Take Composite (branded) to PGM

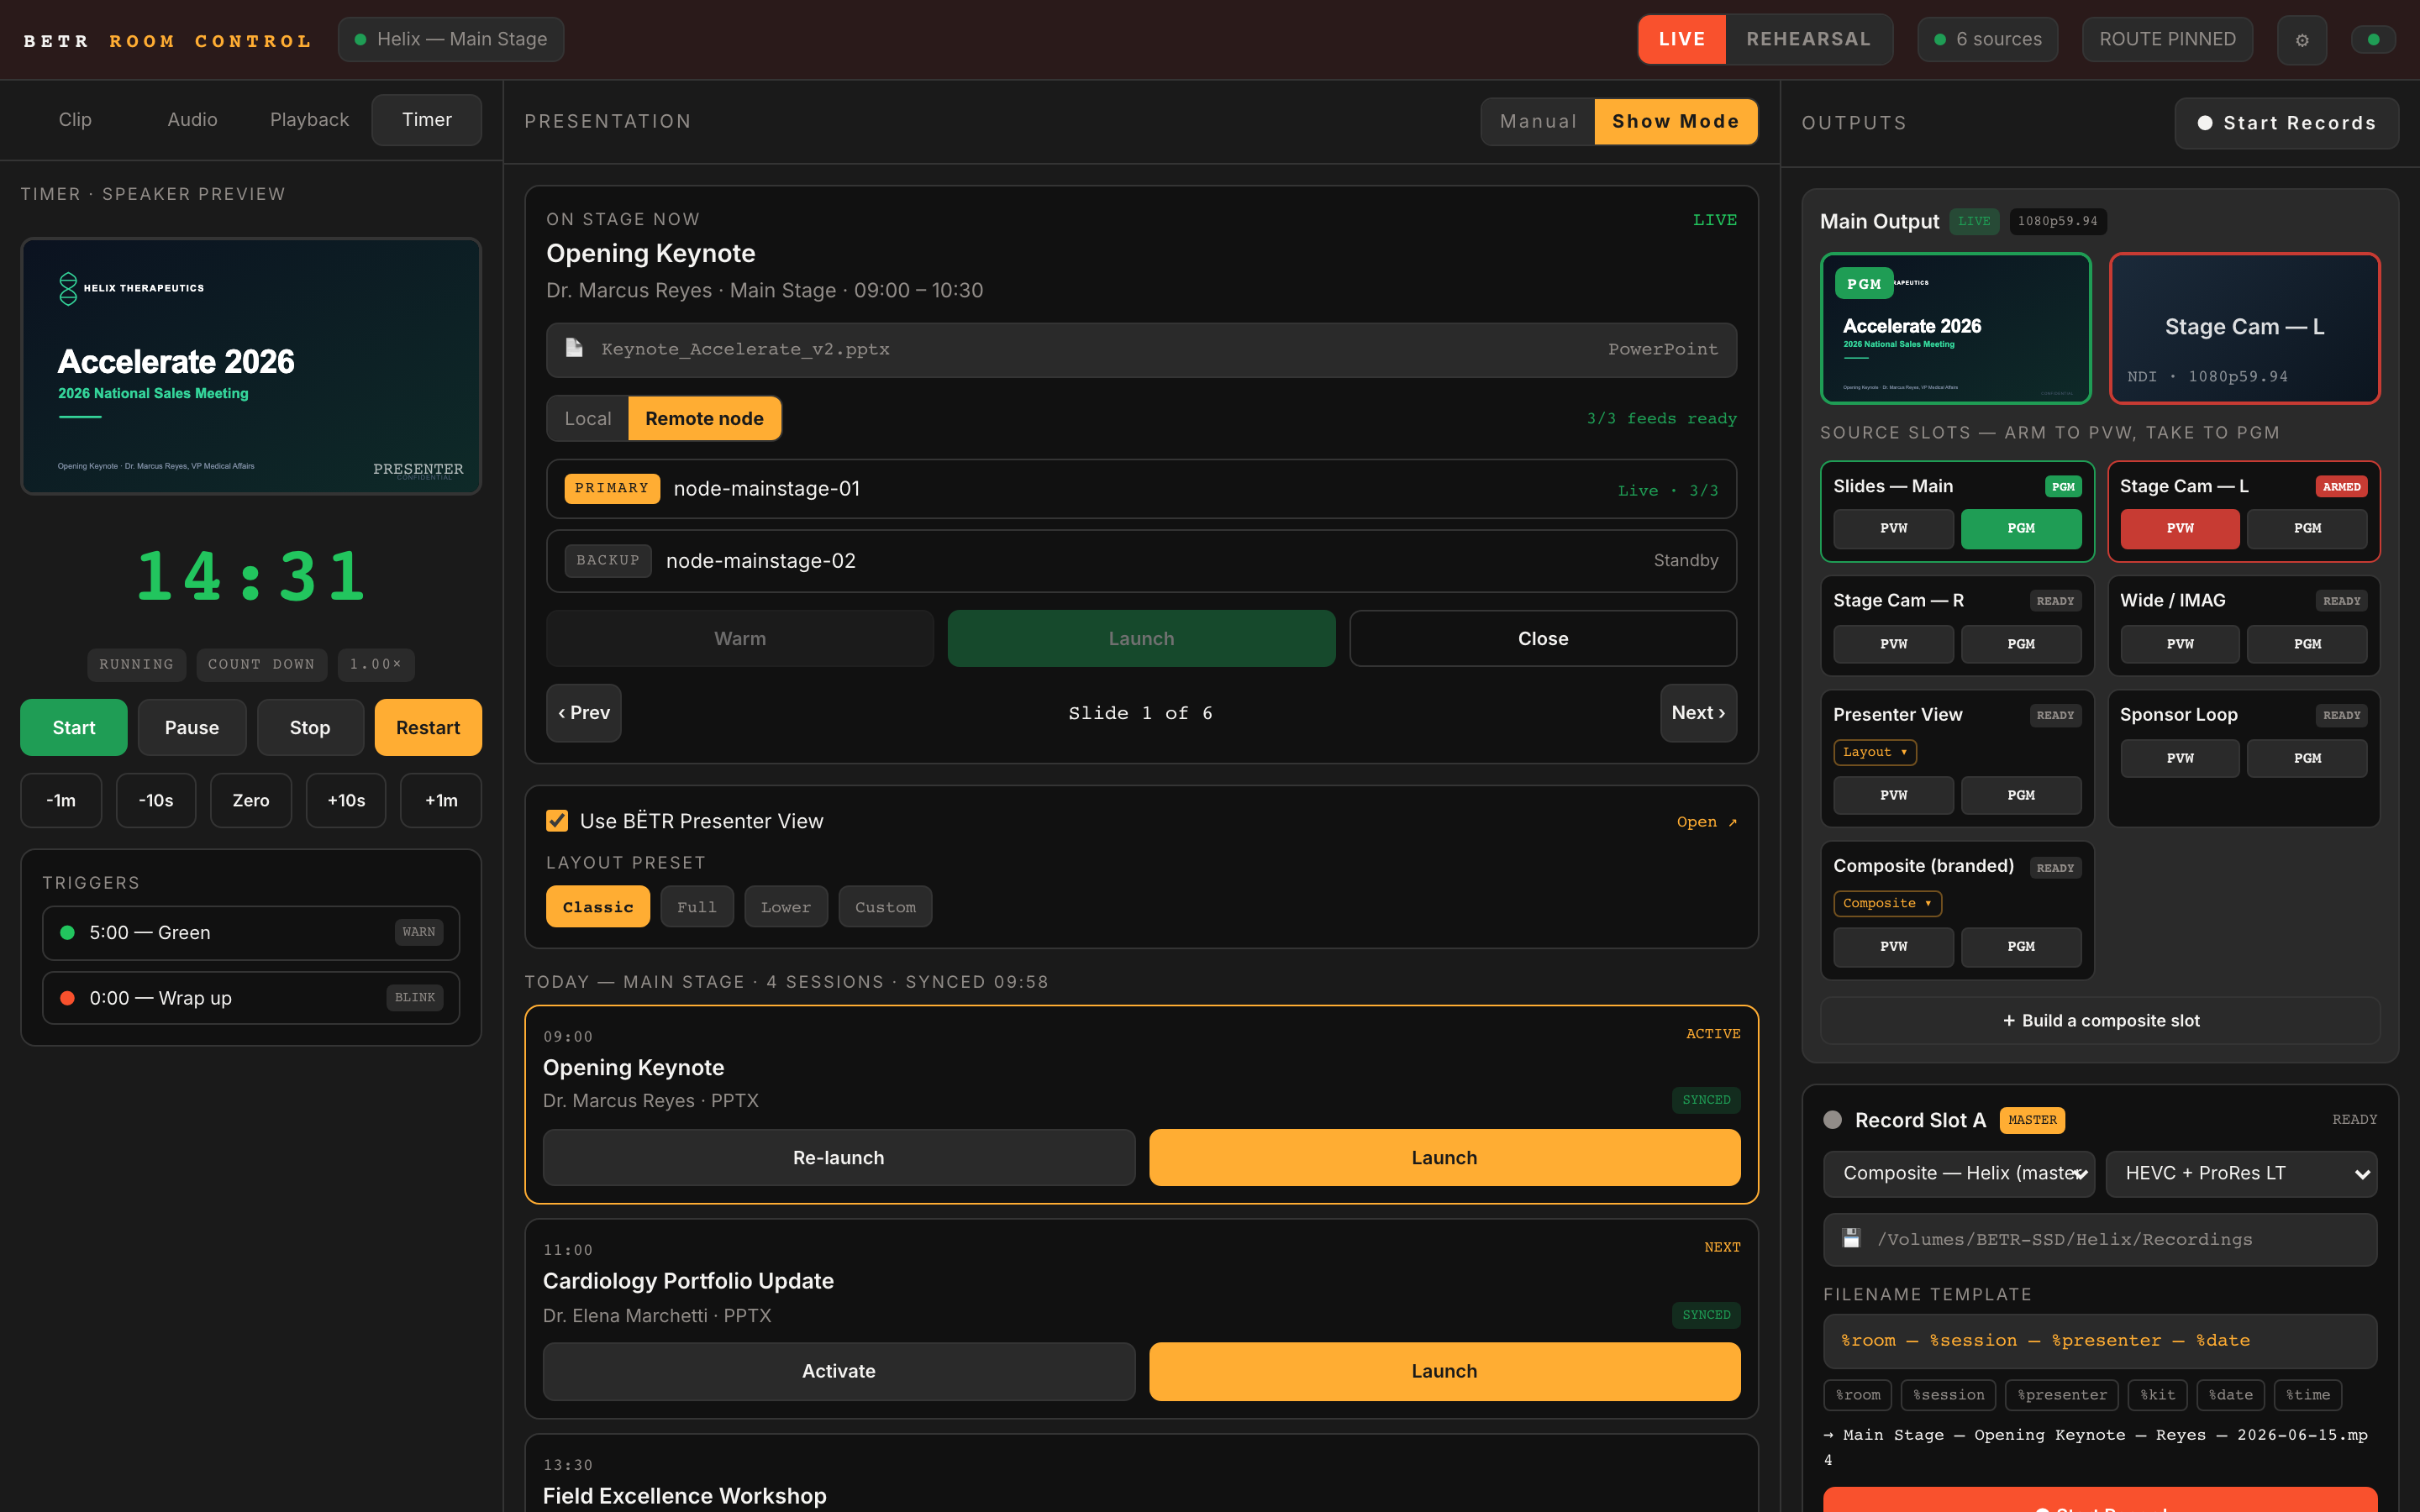point(2021,946)
